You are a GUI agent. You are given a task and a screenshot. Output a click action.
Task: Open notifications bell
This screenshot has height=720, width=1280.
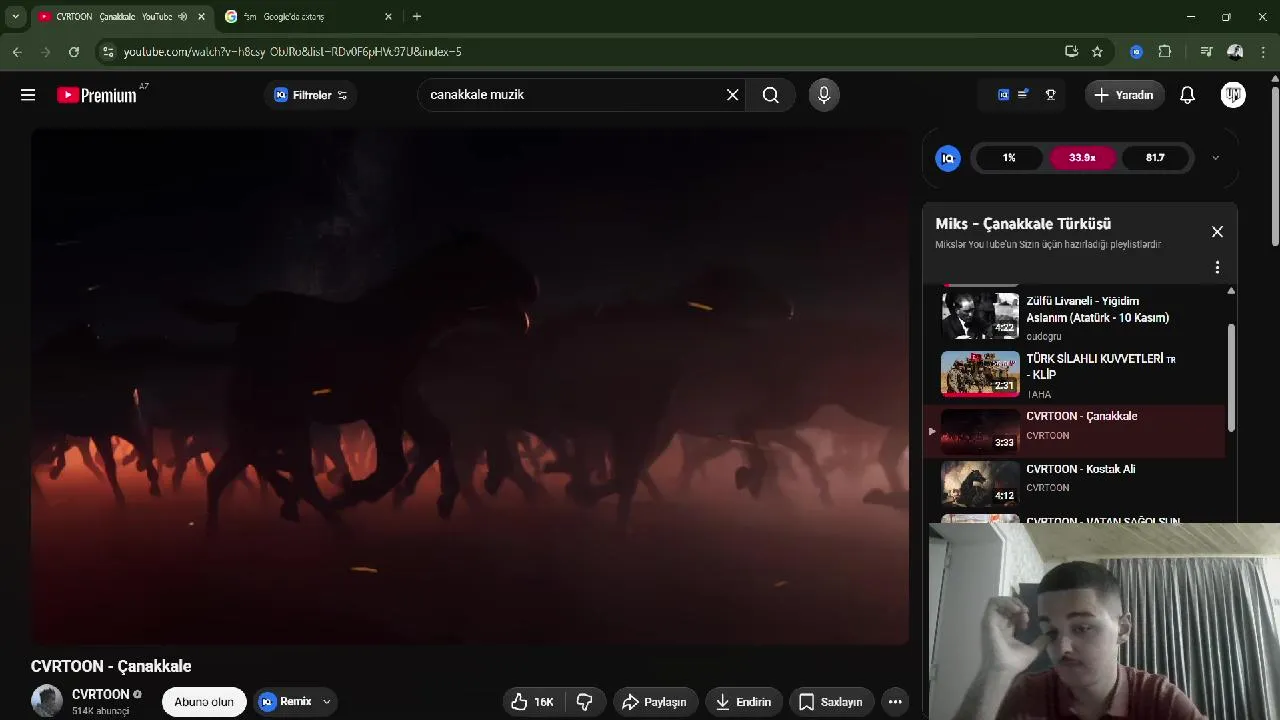pos(1187,95)
